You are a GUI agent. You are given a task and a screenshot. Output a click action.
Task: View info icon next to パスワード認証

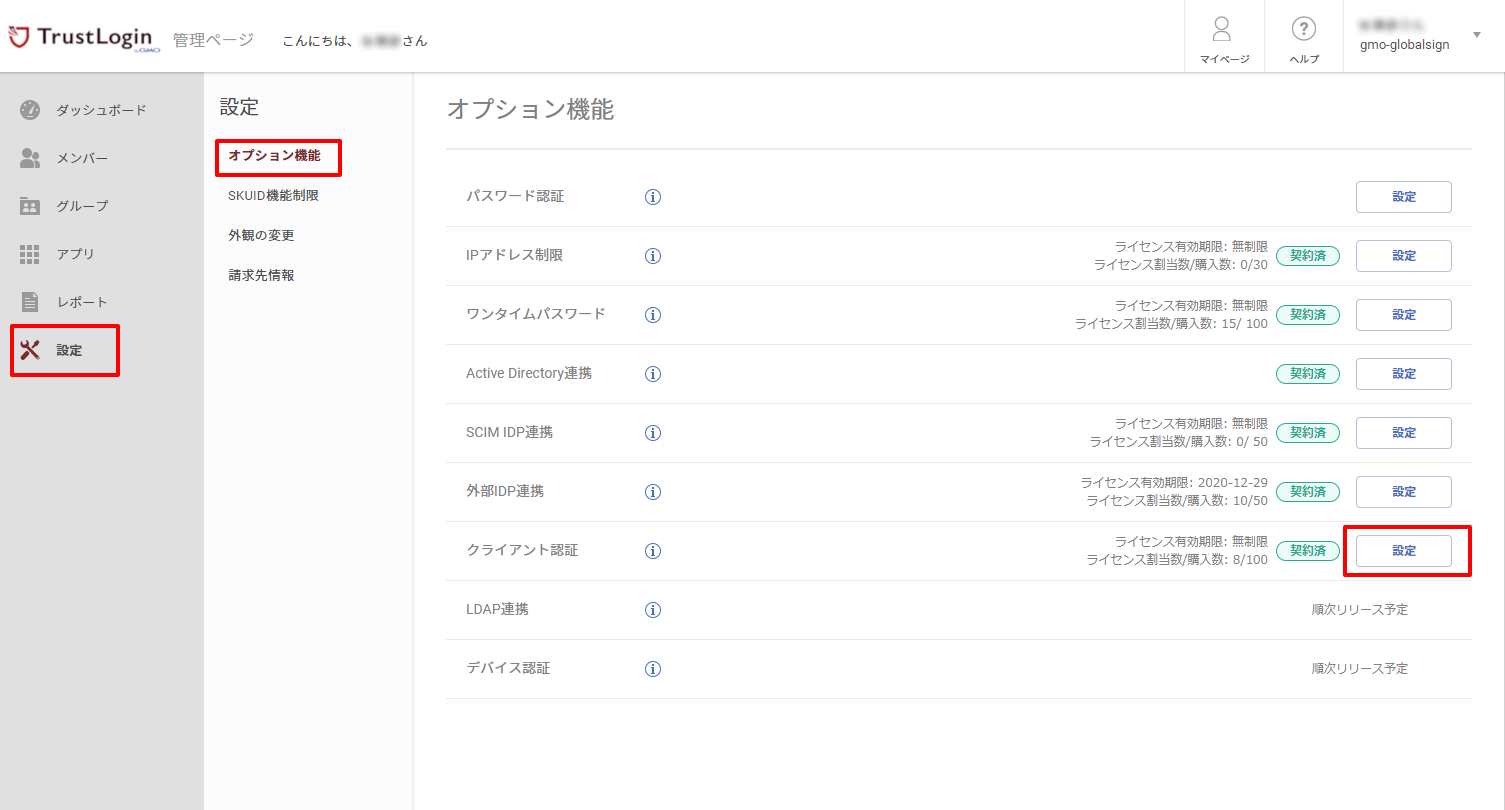pyautogui.click(x=652, y=197)
